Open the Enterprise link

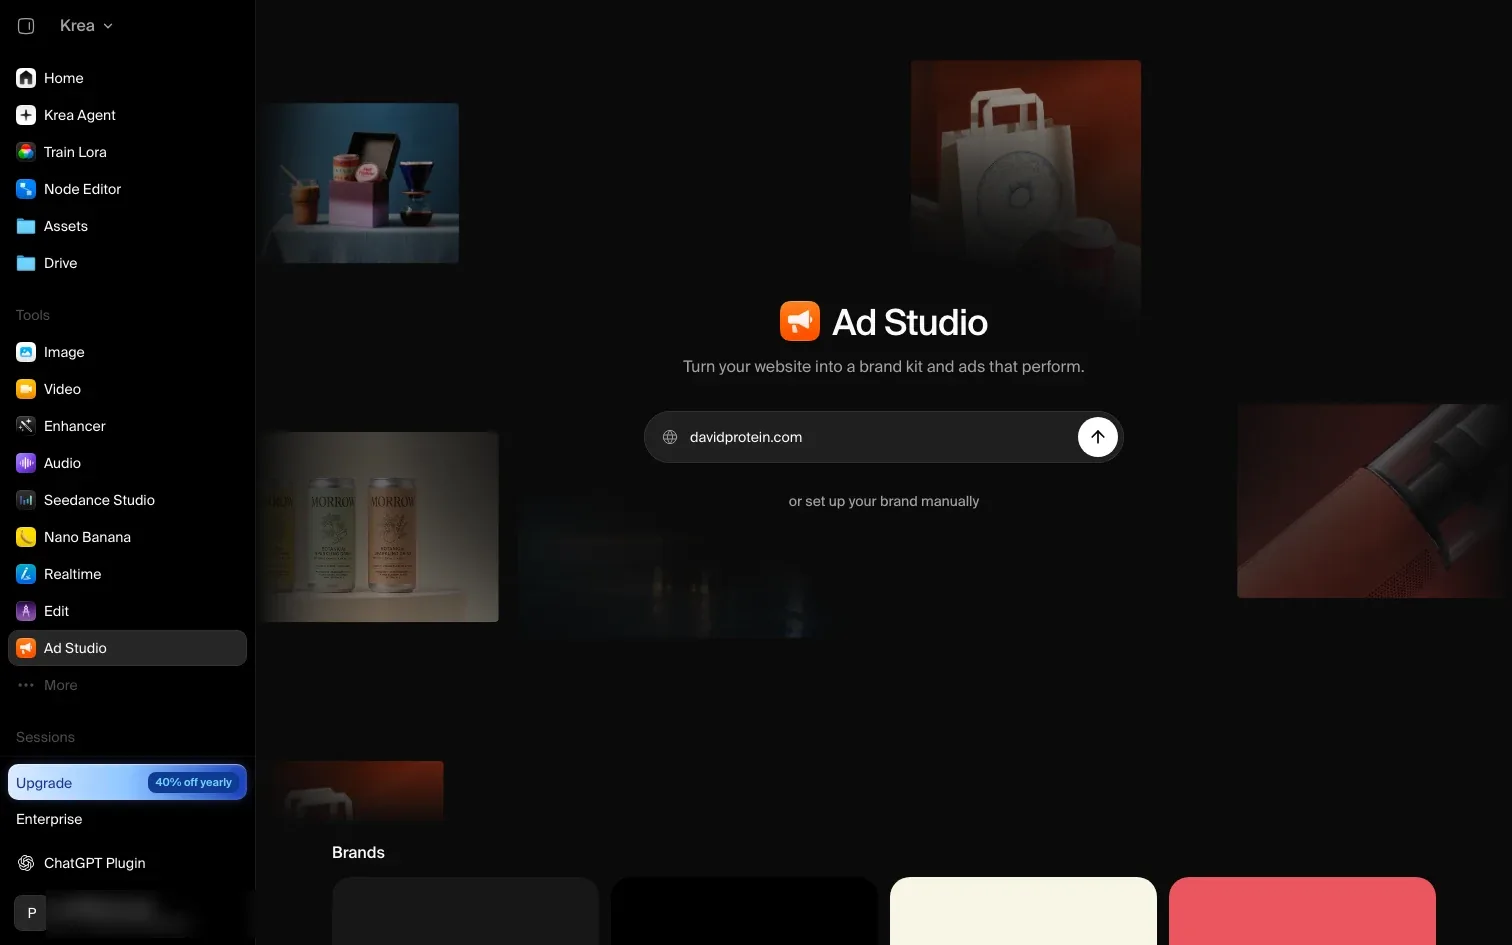click(x=49, y=819)
